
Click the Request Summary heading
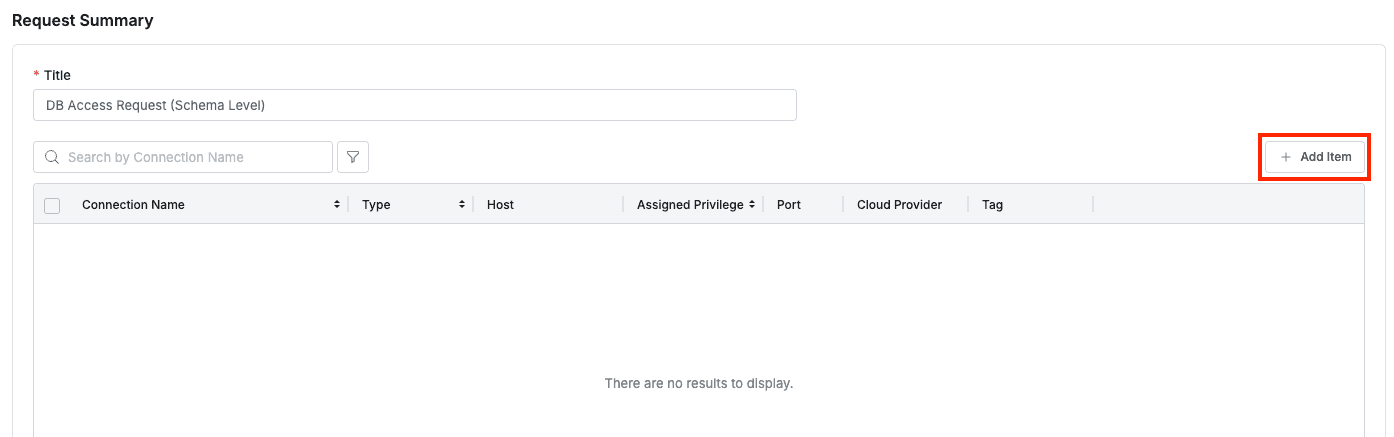tap(83, 20)
